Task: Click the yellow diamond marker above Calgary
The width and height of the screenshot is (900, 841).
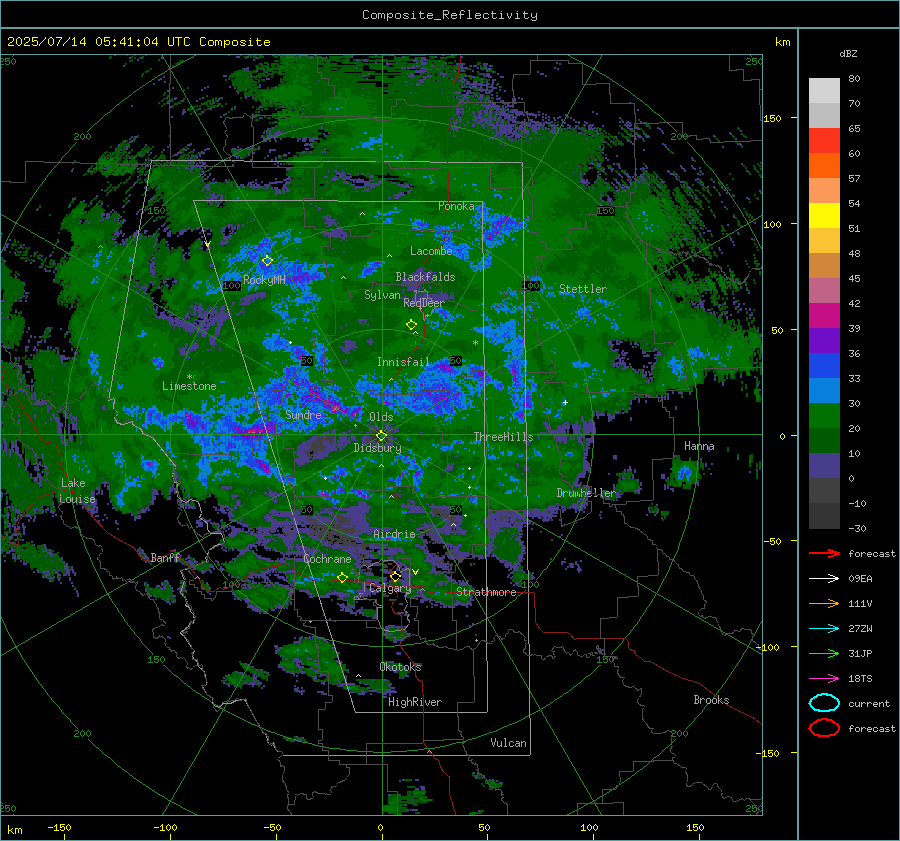Action: click(x=395, y=576)
